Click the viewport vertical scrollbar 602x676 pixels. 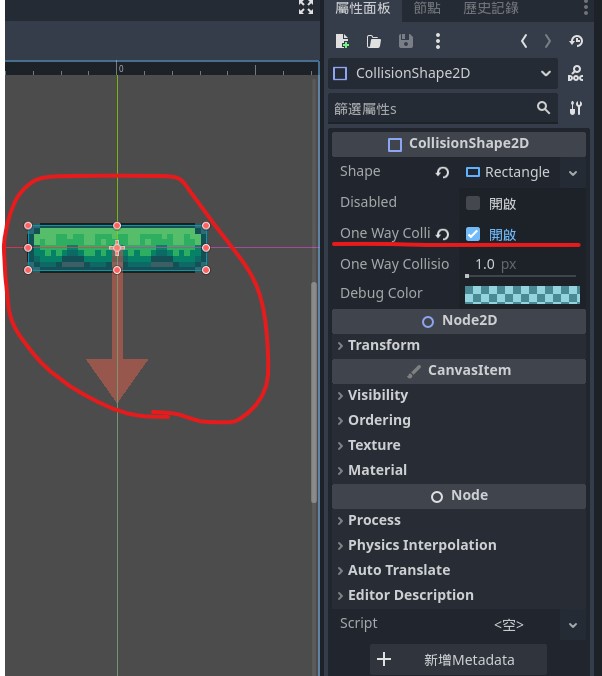tap(314, 392)
